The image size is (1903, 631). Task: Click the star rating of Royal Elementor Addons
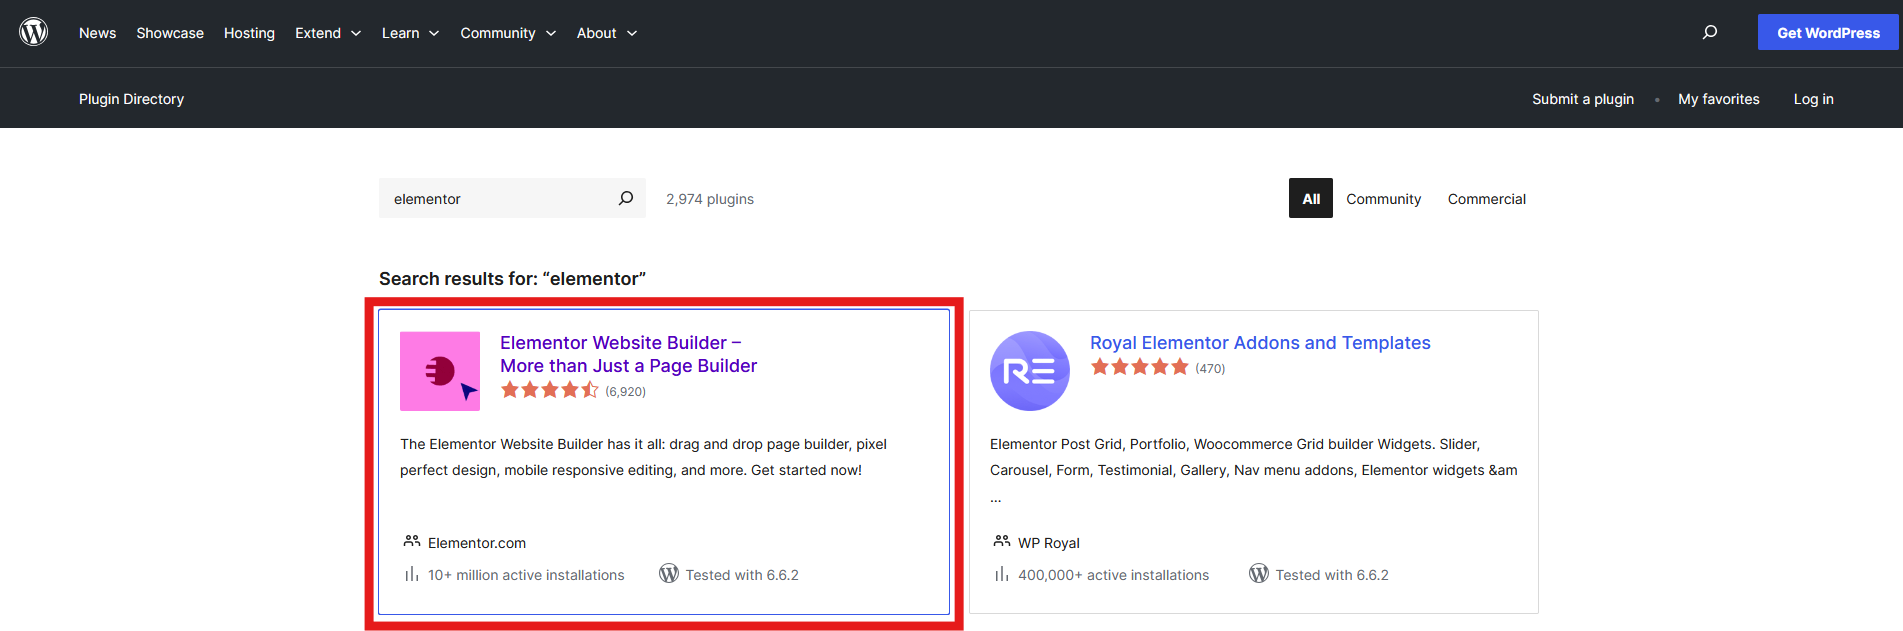[1140, 367]
